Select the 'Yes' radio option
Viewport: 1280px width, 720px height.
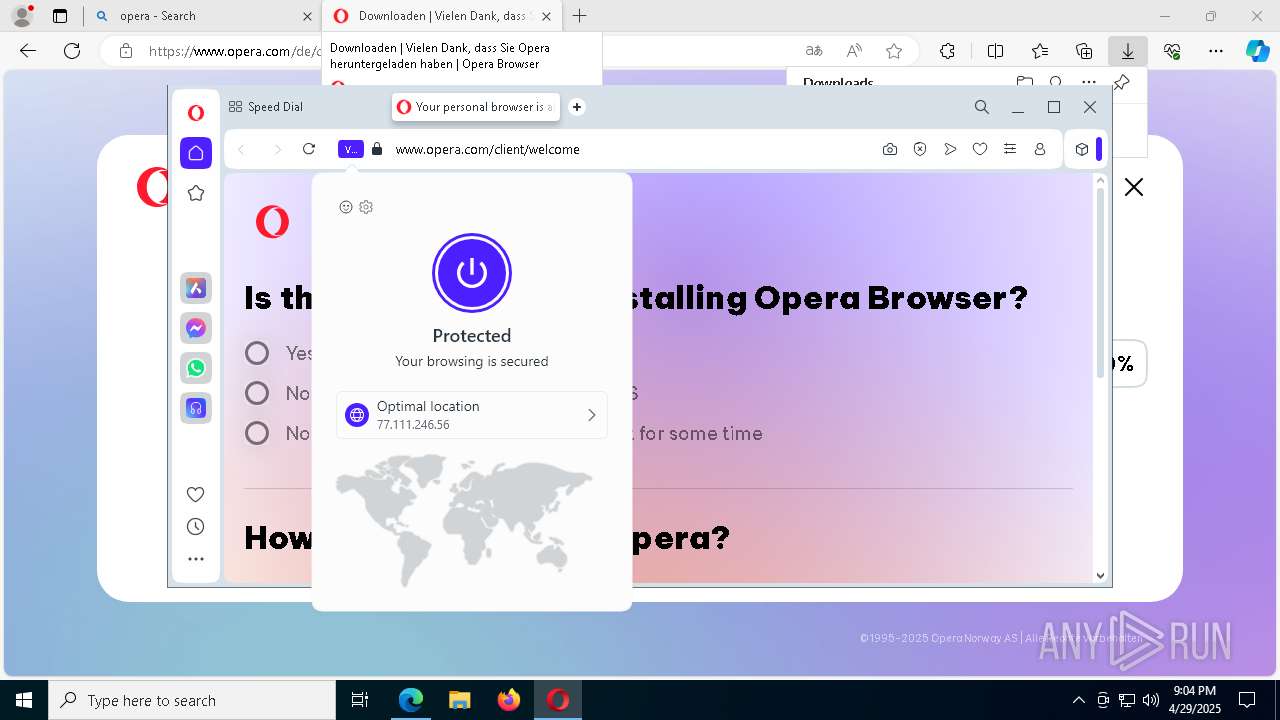257,353
